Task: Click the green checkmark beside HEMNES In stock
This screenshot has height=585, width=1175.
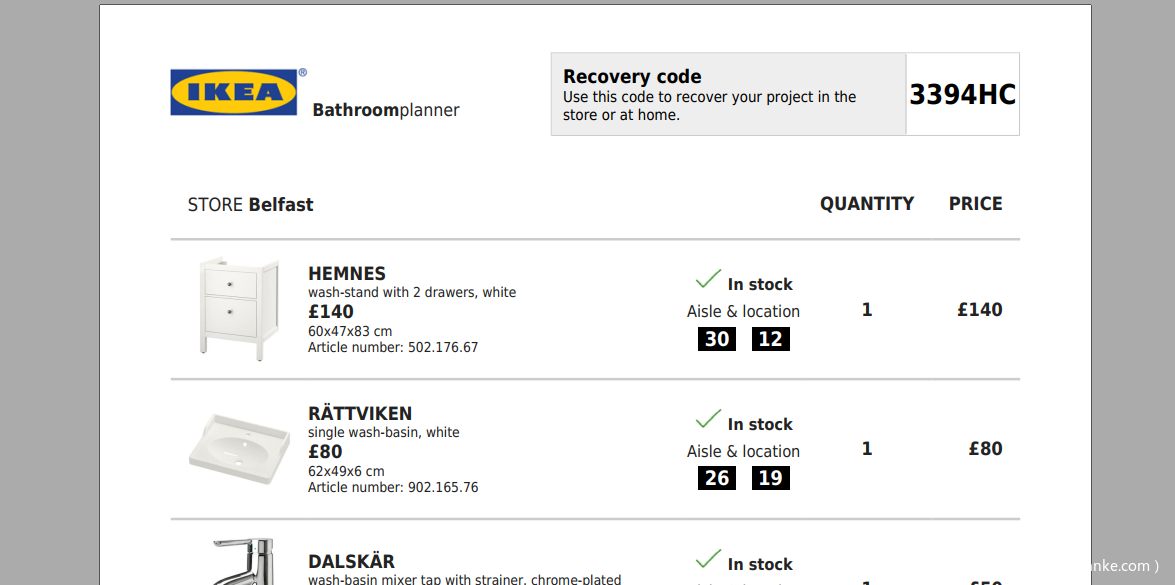Action: (708, 279)
